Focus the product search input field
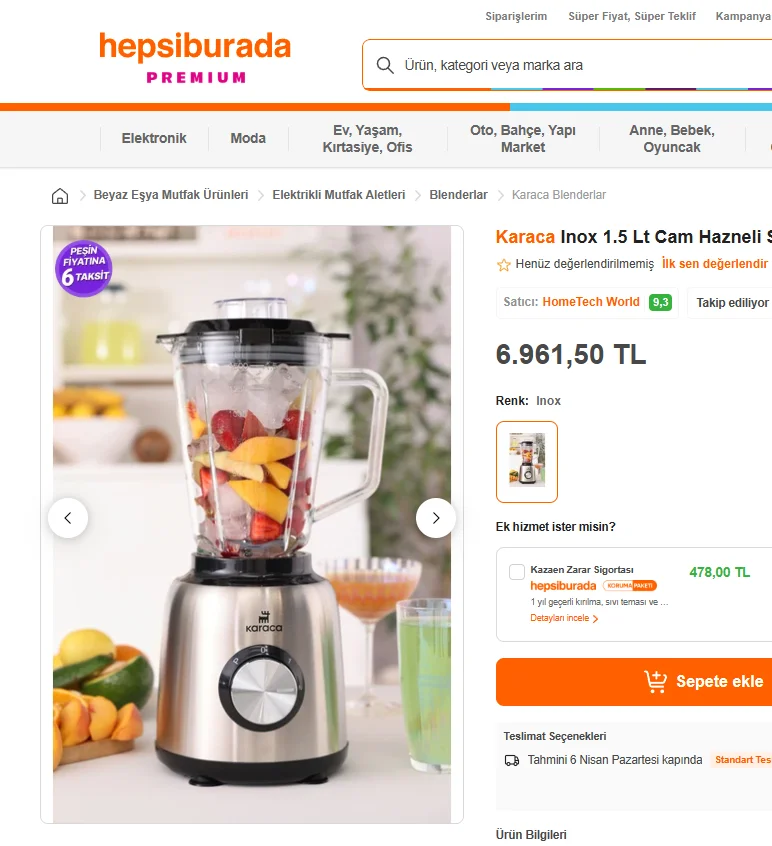The height and width of the screenshot is (846, 772). coord(585,65)
